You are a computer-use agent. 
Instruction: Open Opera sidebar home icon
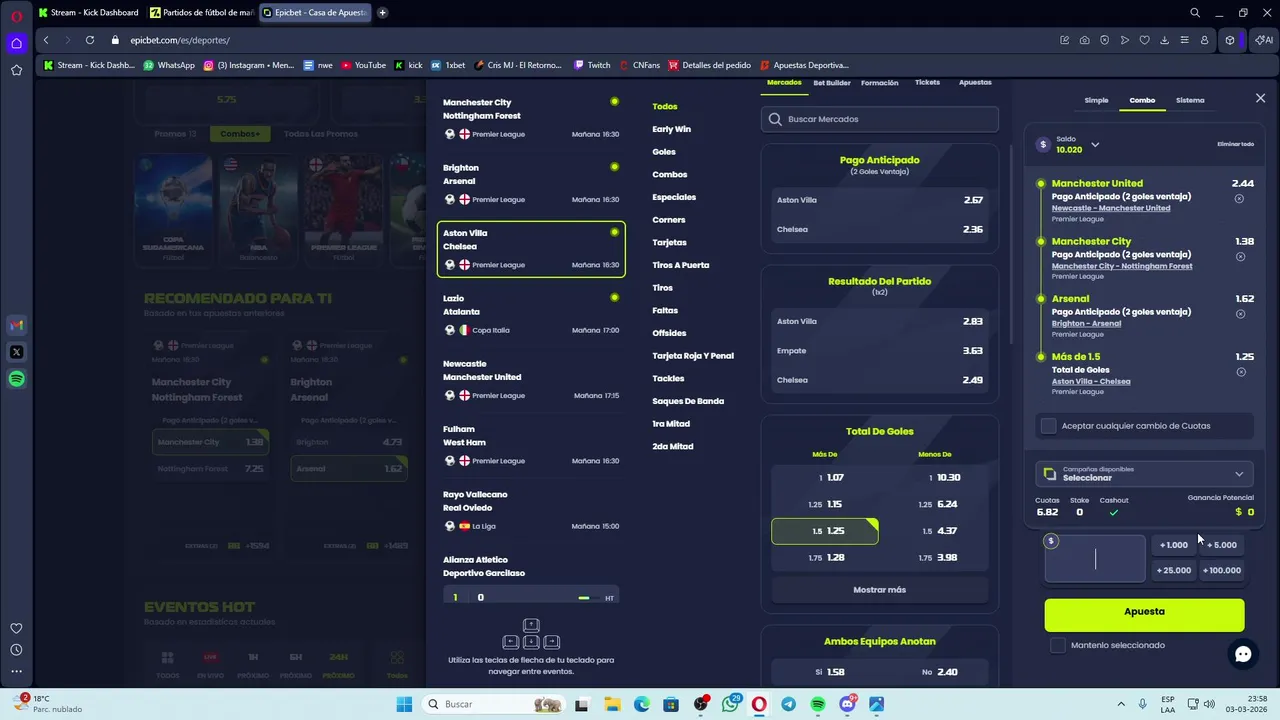16,43
